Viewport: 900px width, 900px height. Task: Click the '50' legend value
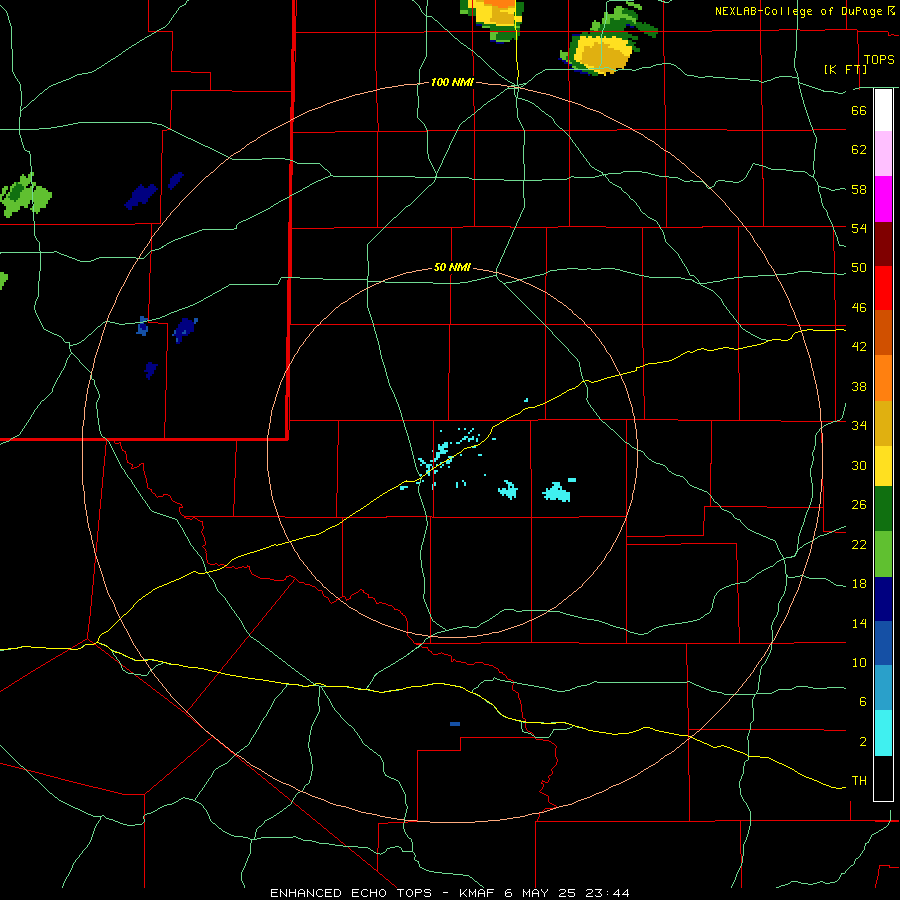tap(859, 267)
